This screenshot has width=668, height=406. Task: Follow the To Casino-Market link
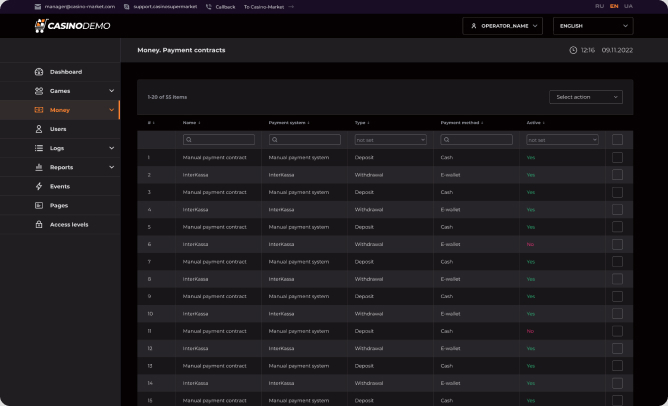(x=264, y=6)
